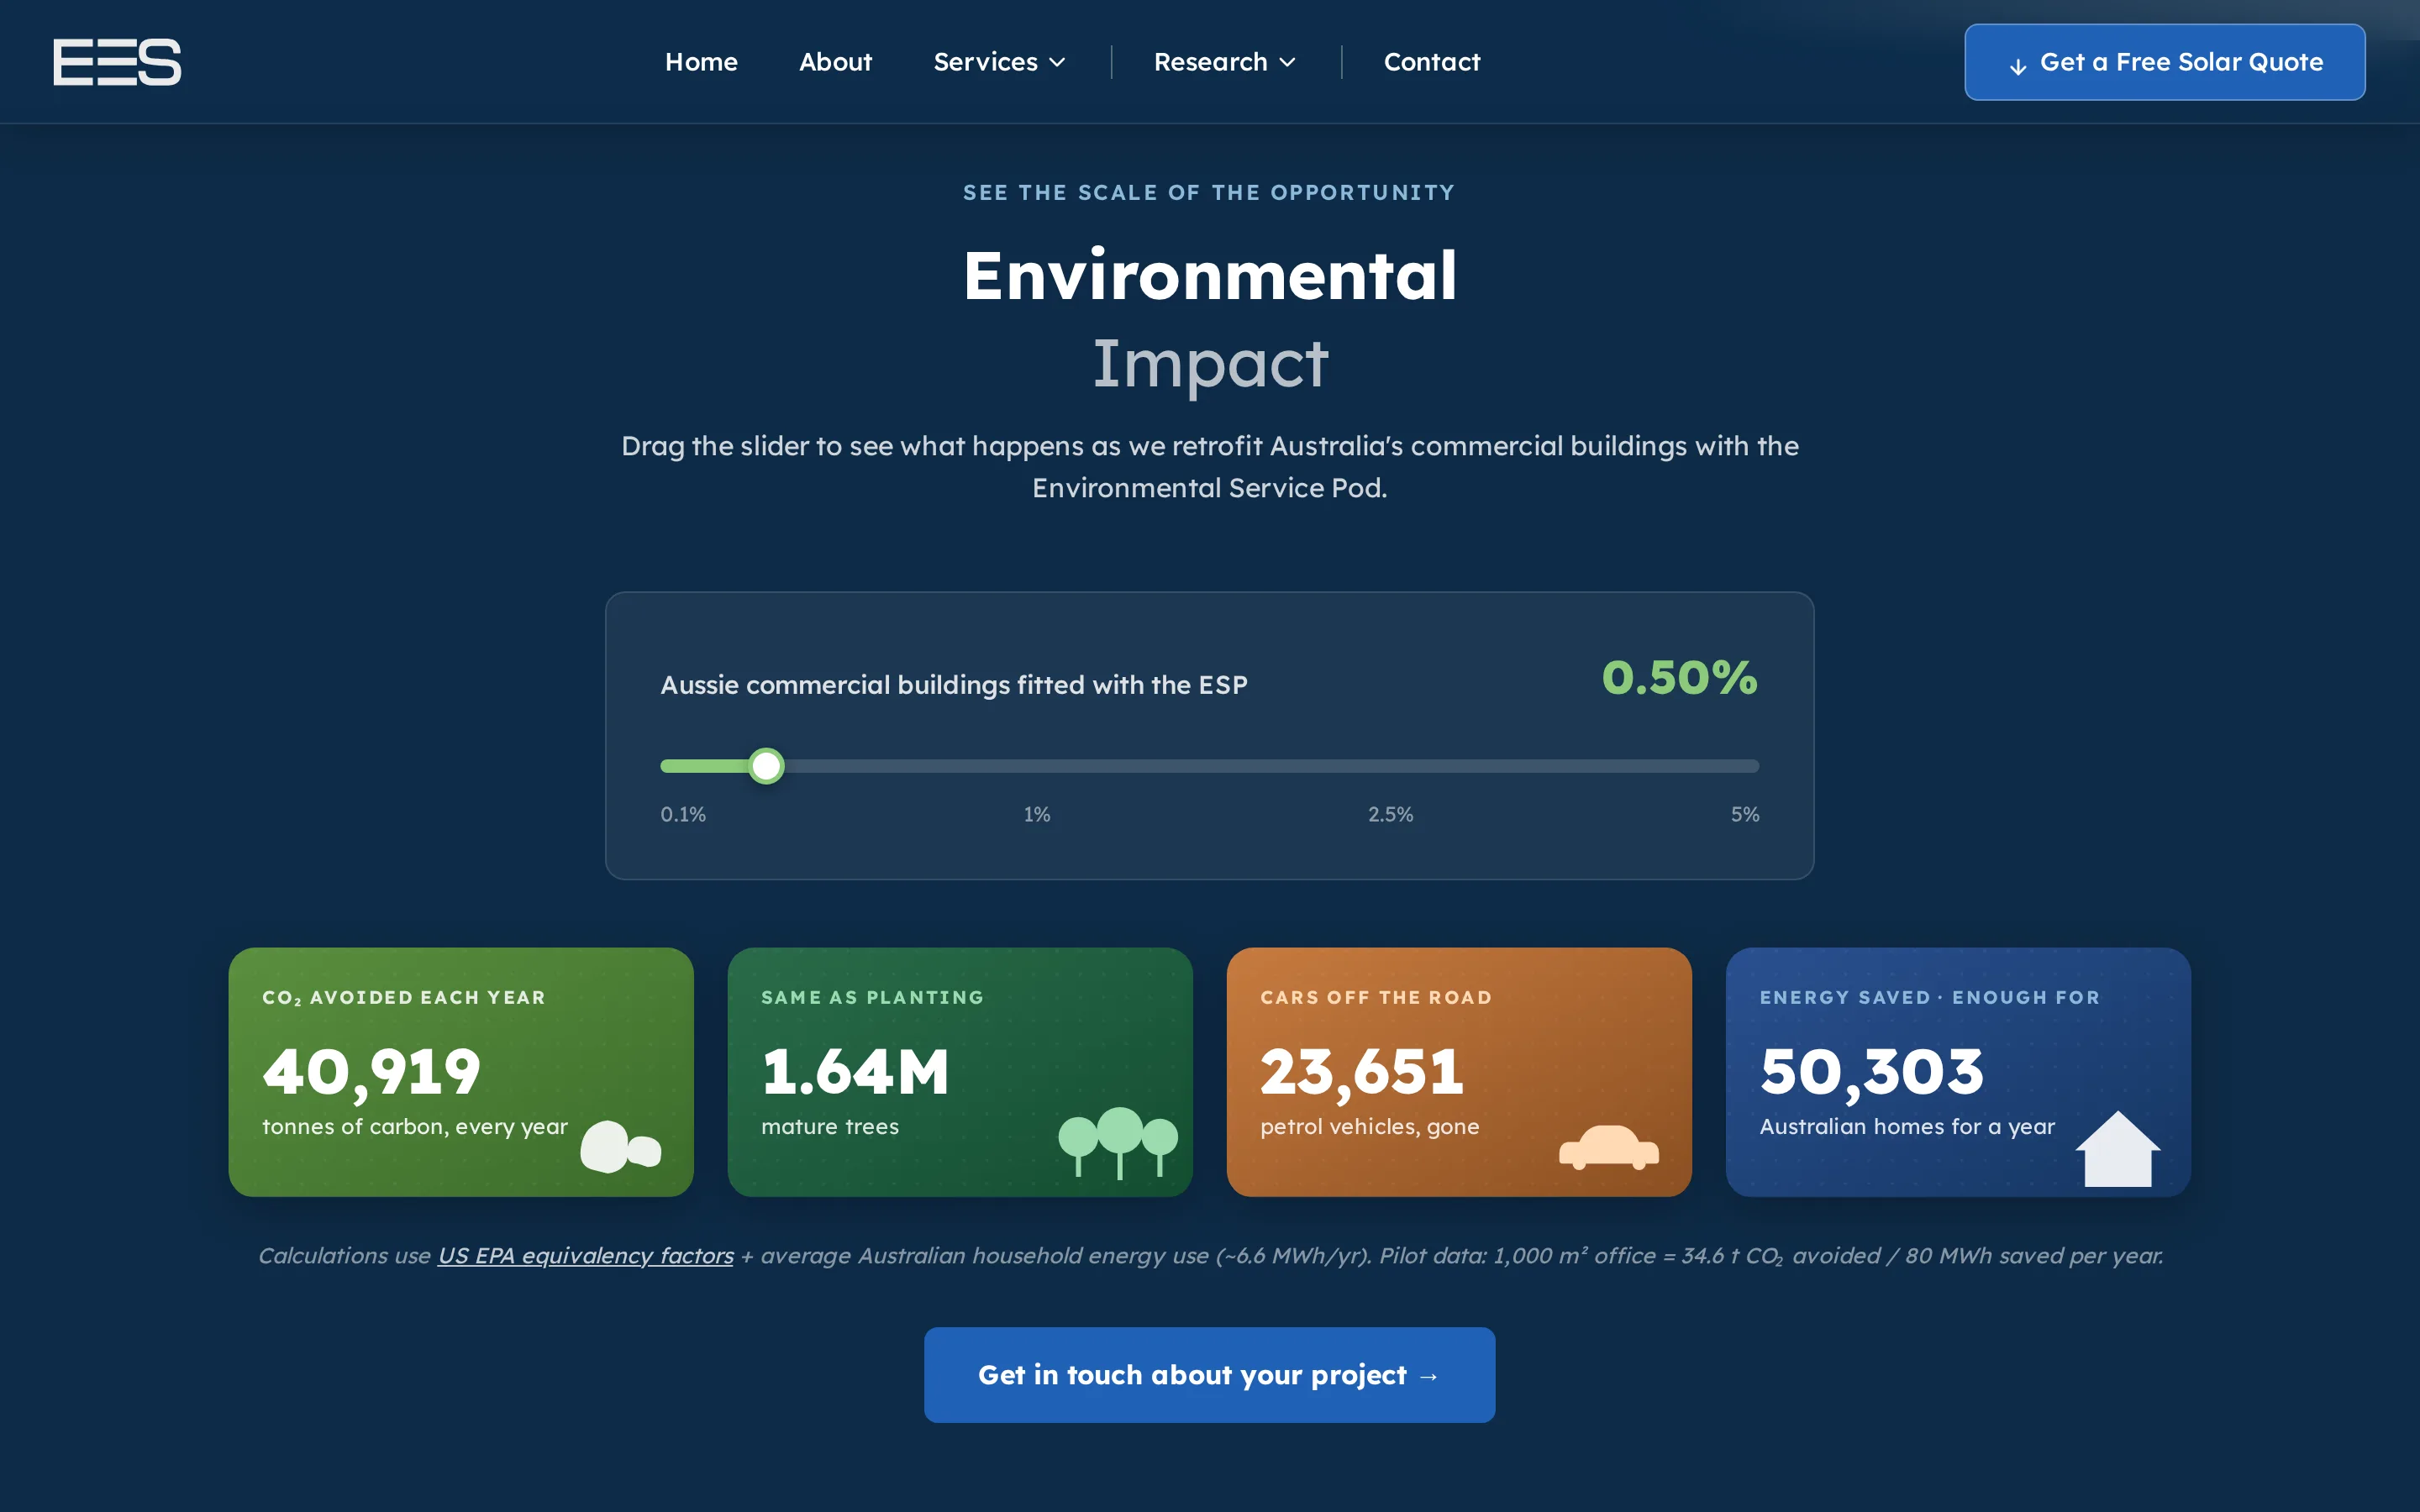
Task: Open the US EPA equivalency factors link
Action: pyautogui.click(x=585, y=1256)
